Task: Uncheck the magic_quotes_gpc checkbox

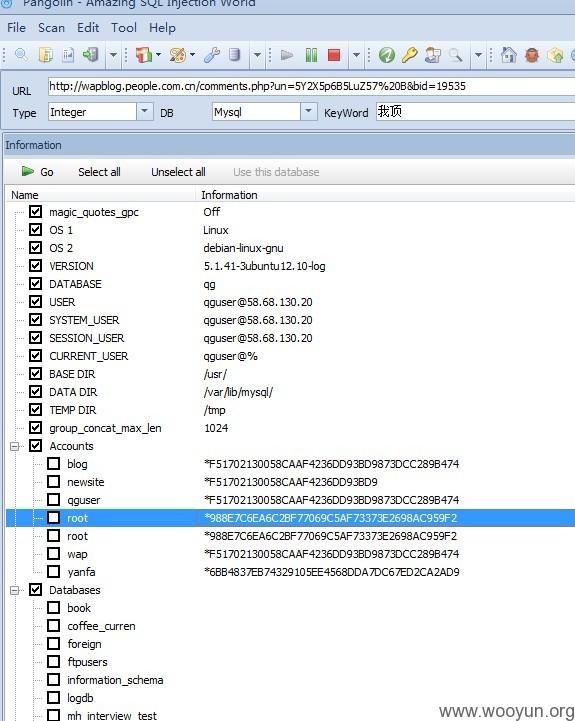Action: point(35,212)
